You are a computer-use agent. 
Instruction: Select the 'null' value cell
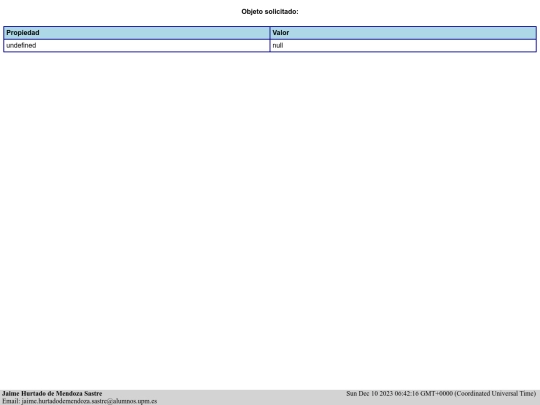[x=403, y=45]
